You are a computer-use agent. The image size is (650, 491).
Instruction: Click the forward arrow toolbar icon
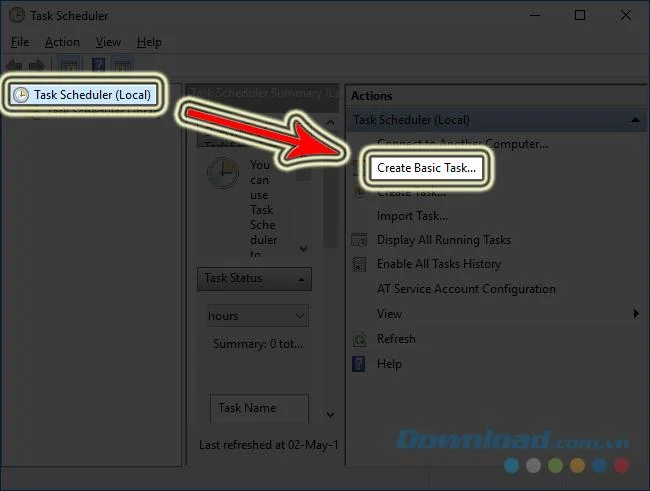[36, 65]
